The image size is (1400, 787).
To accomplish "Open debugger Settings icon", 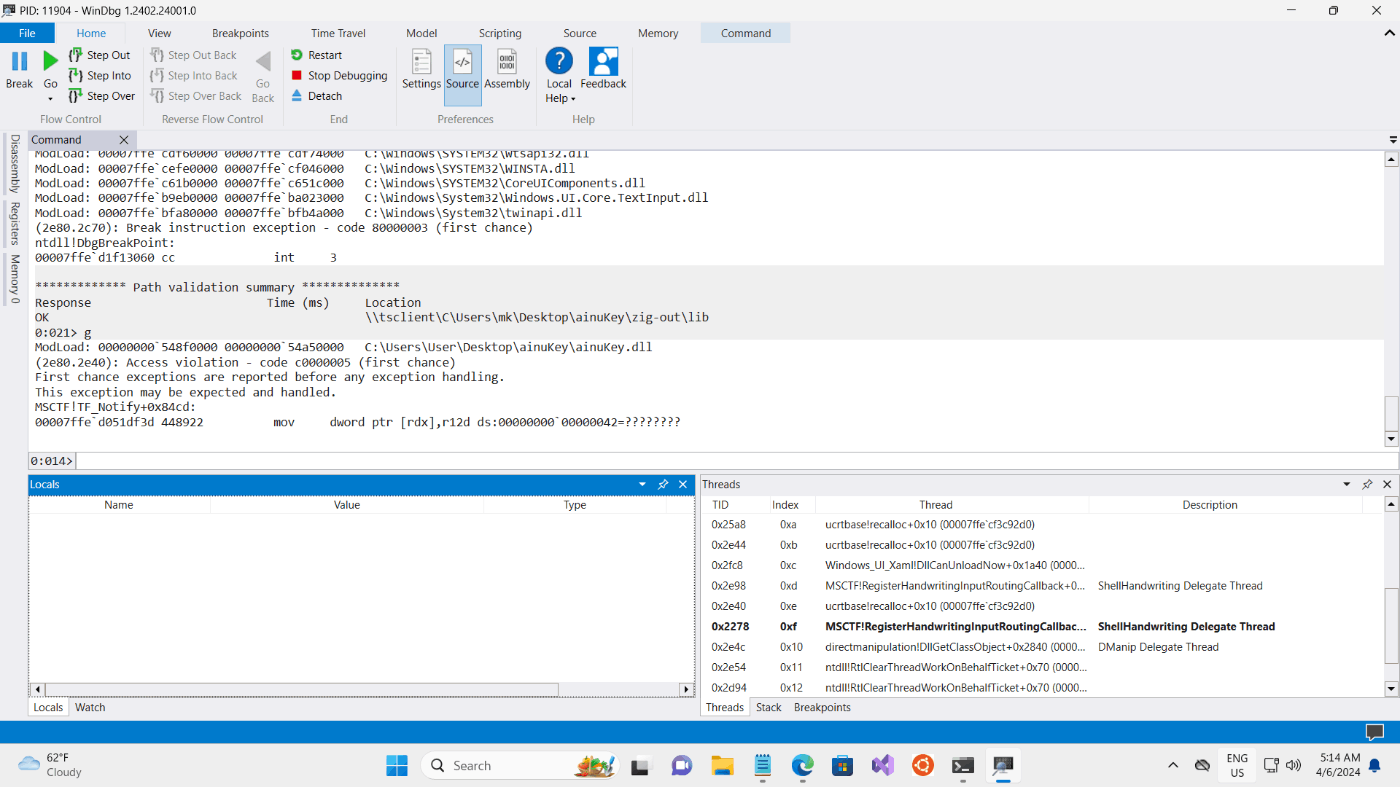I will point(421,62).
